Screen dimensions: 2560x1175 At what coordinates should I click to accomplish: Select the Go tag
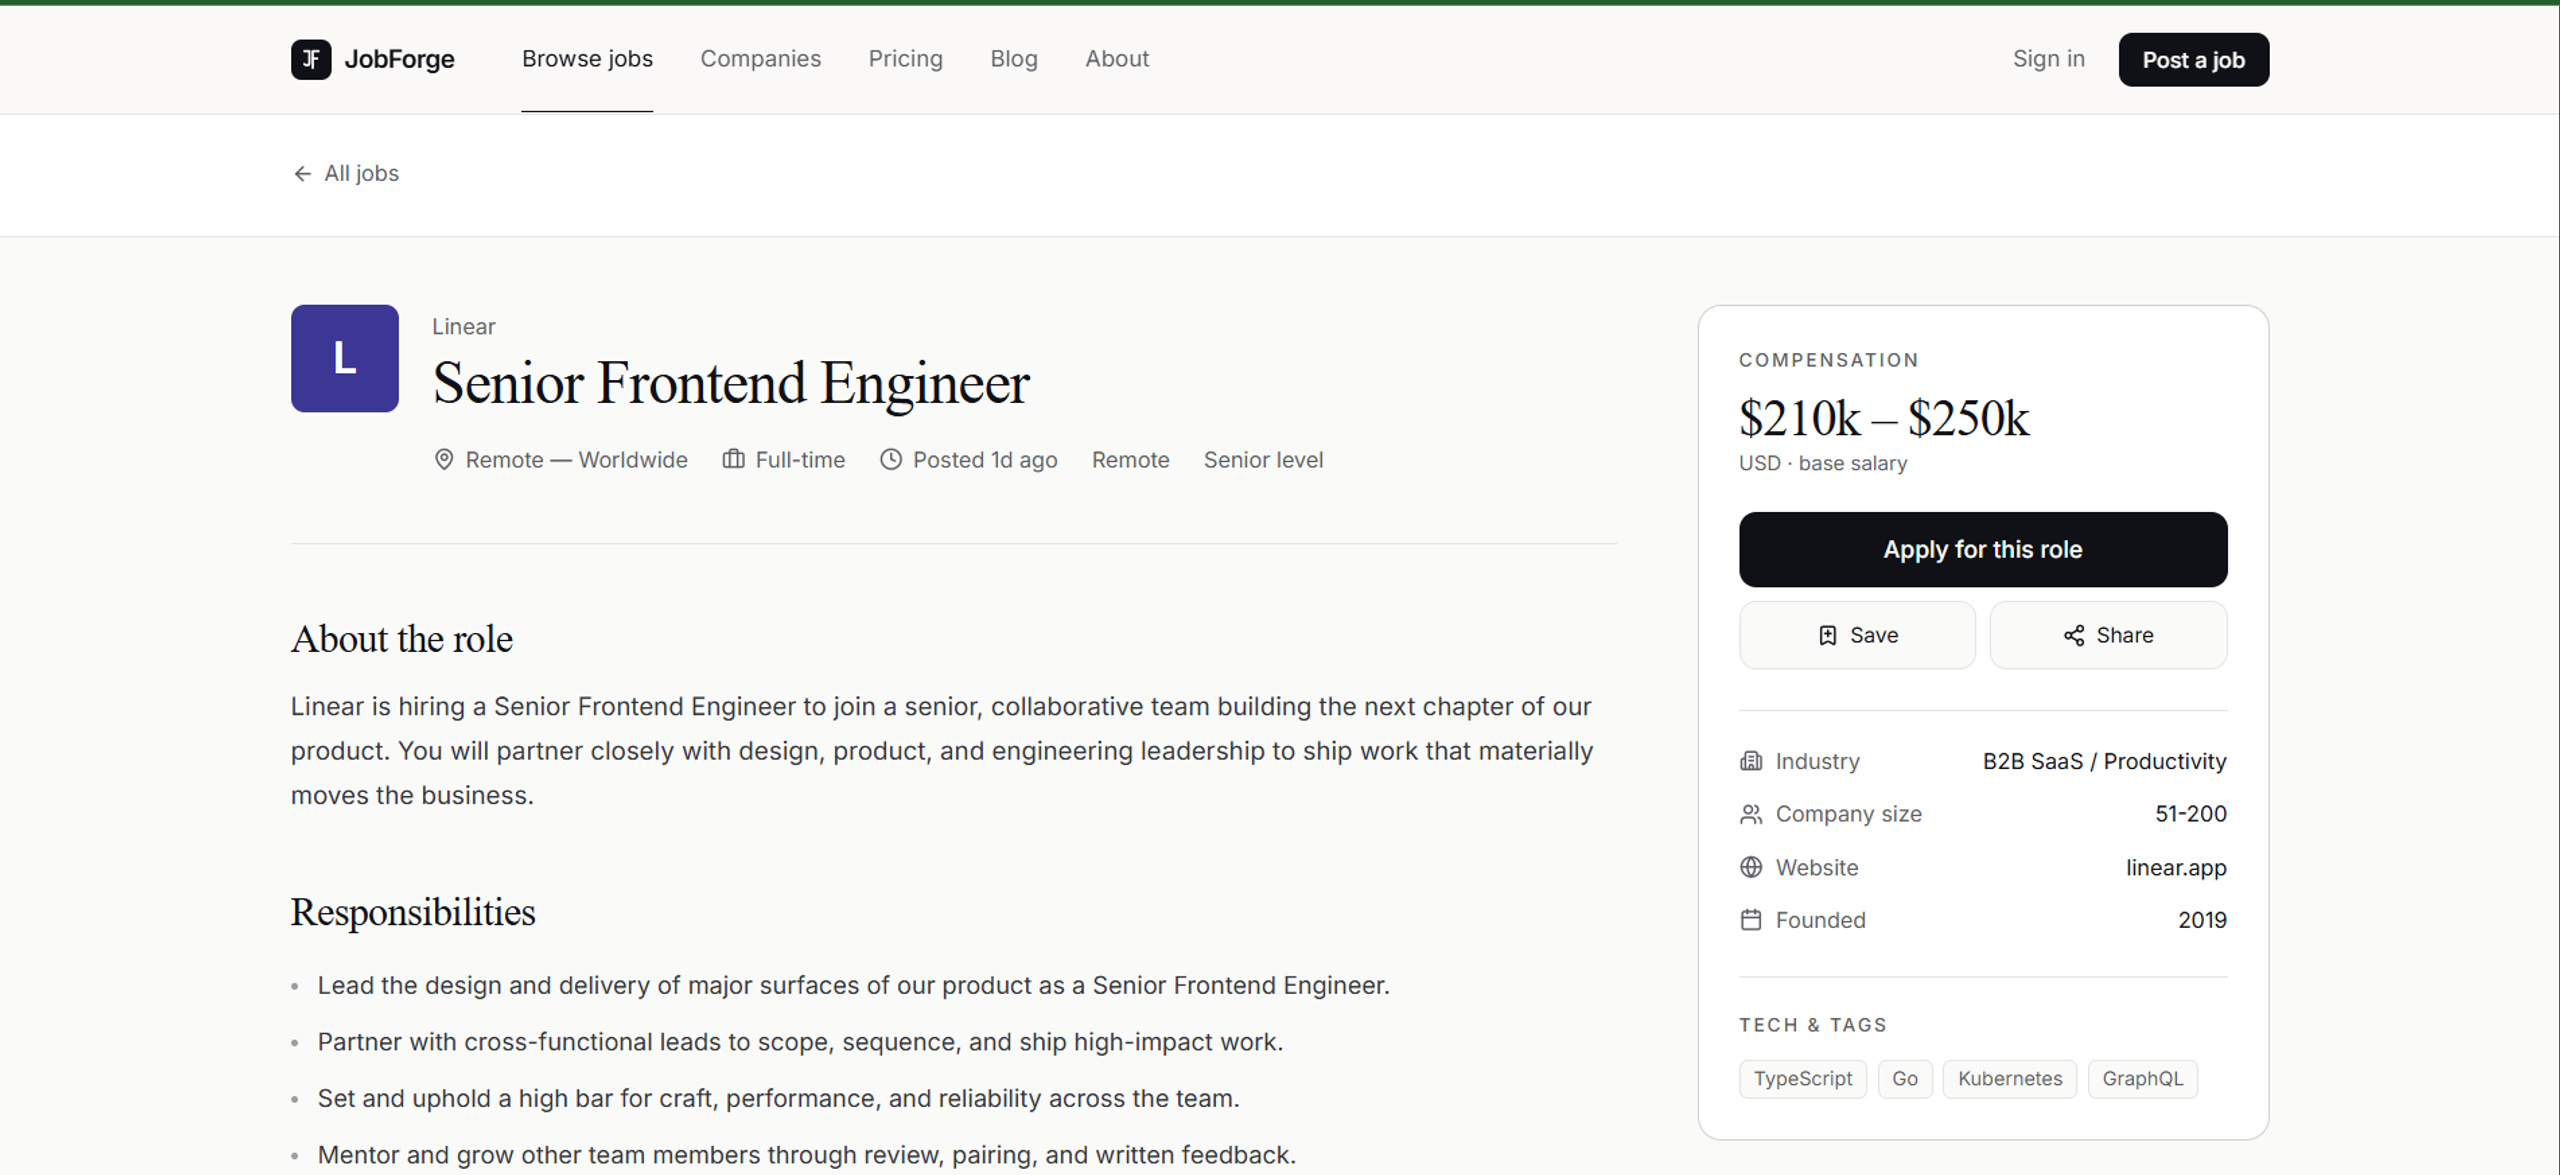coord(1905,1079)
